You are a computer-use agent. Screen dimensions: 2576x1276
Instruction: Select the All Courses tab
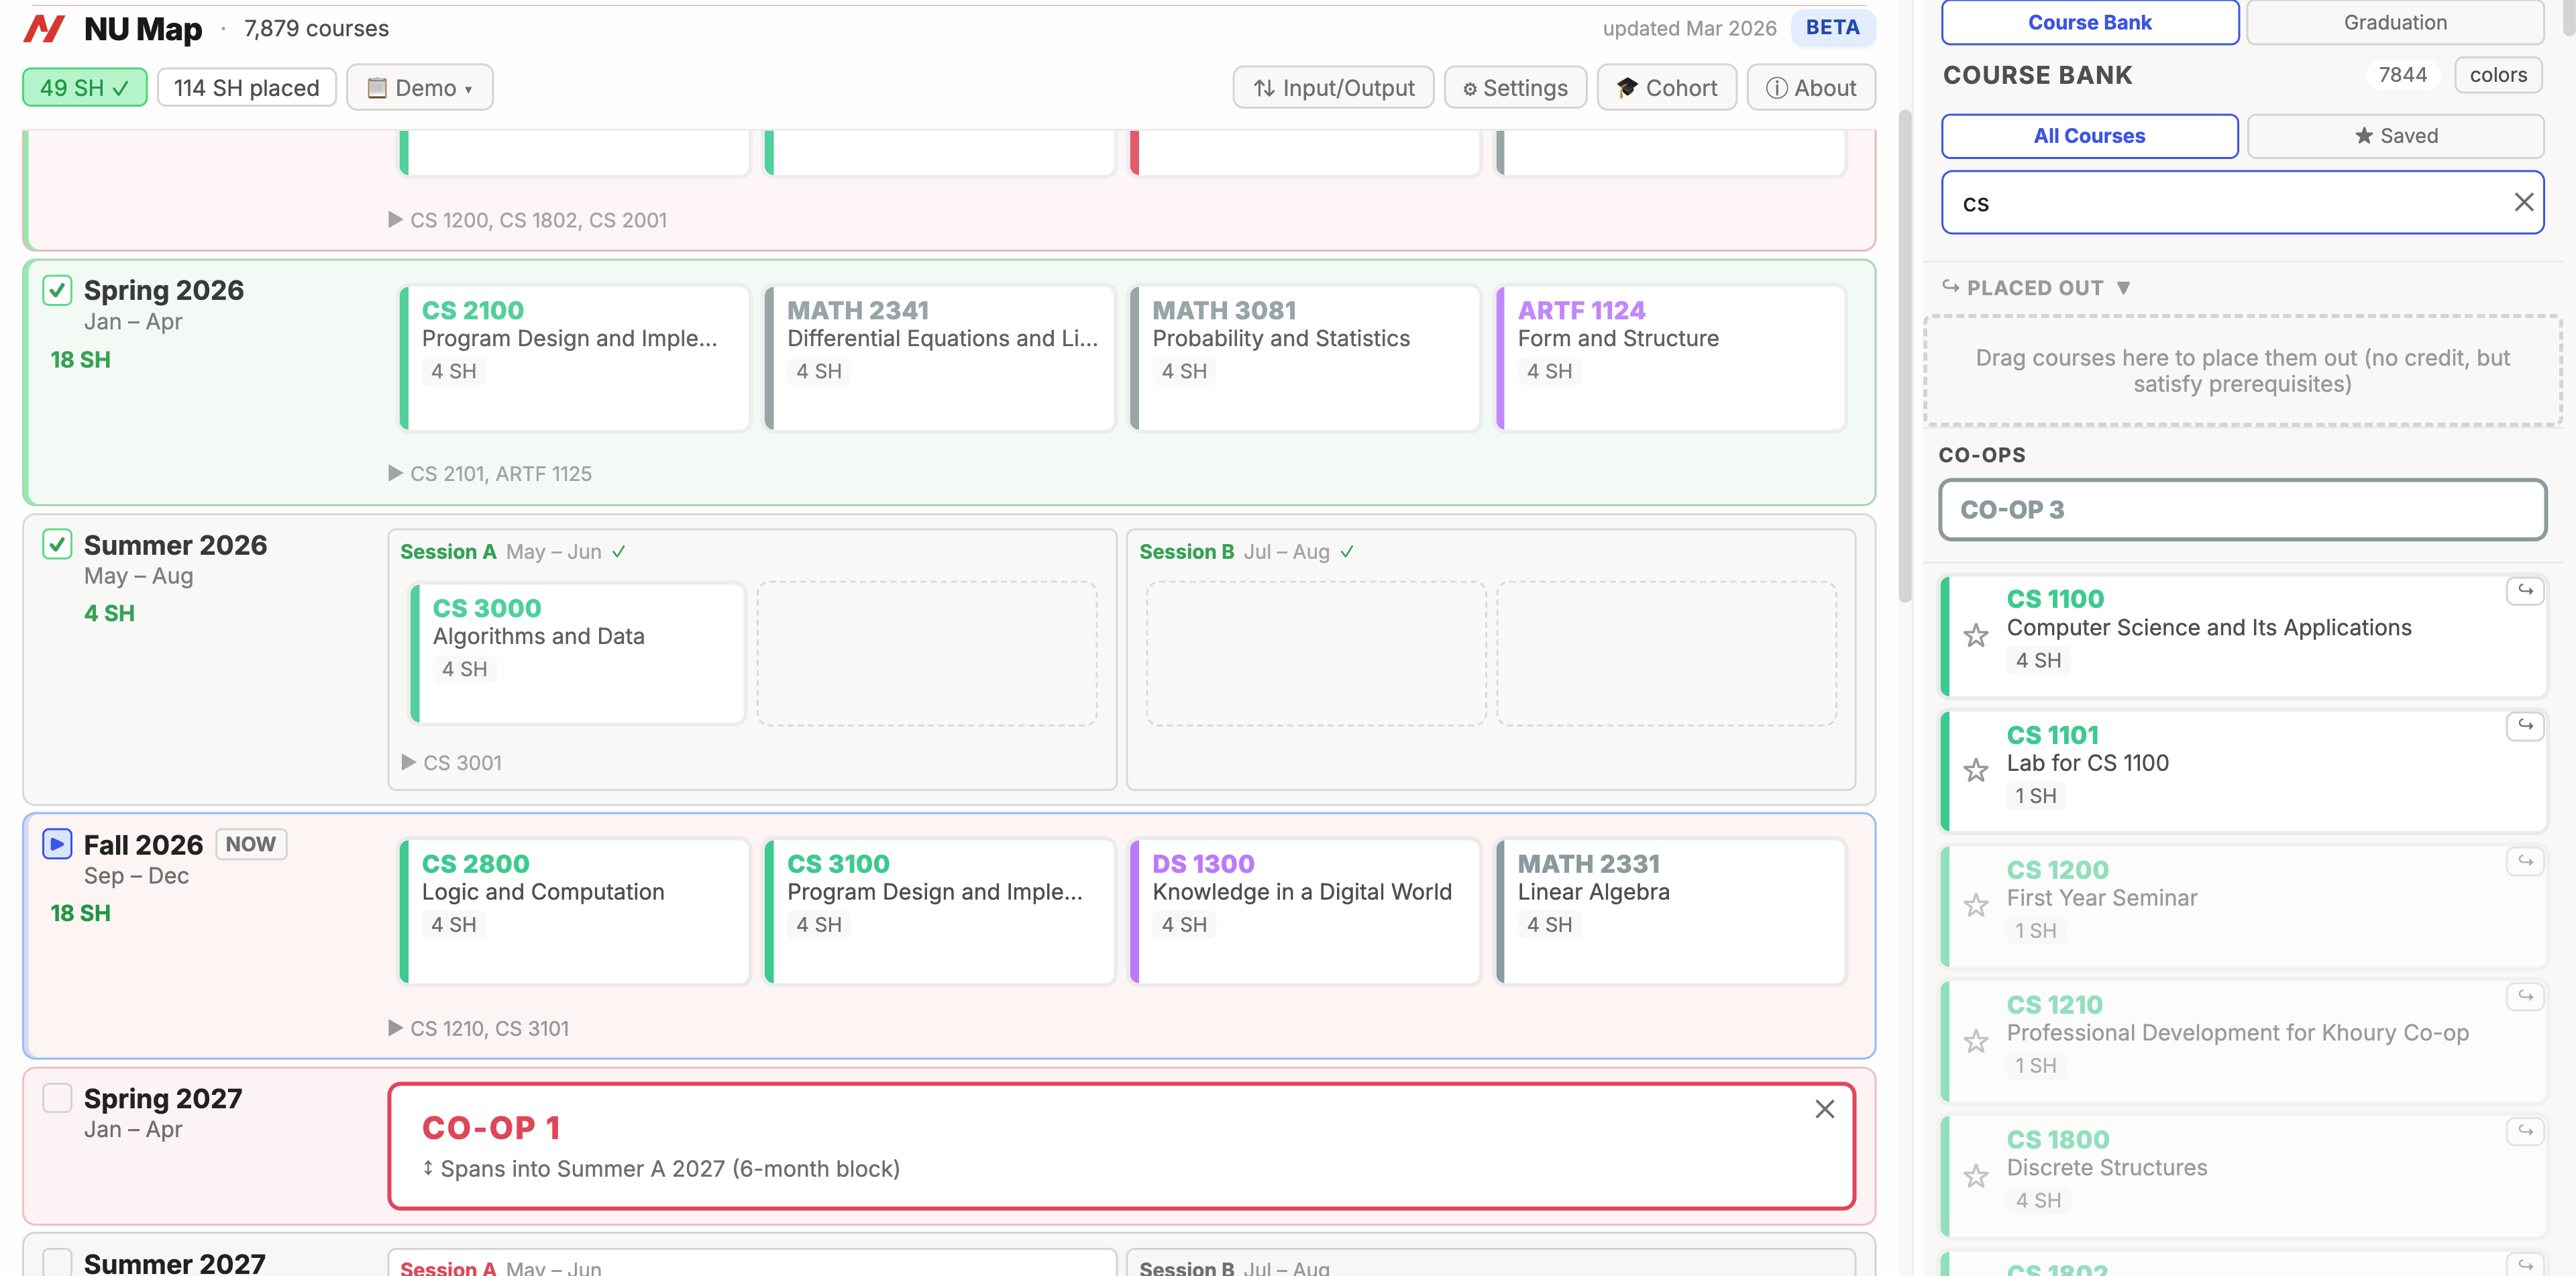pos(2089,136)
